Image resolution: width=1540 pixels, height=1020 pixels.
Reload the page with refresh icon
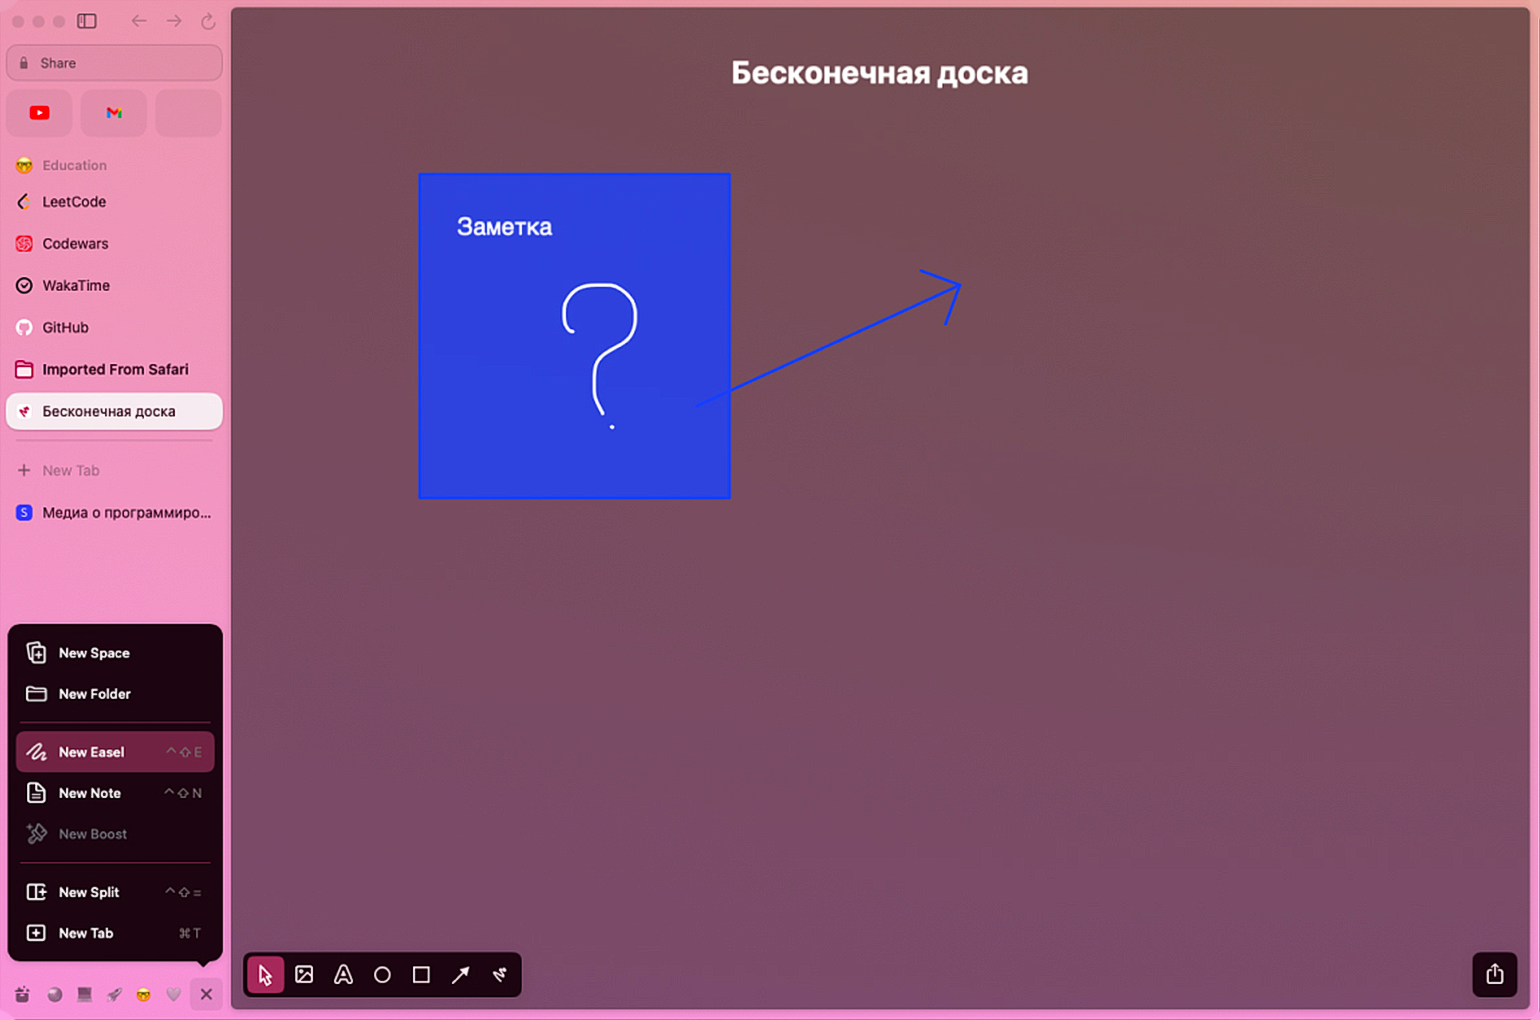(x=208, y=21)
